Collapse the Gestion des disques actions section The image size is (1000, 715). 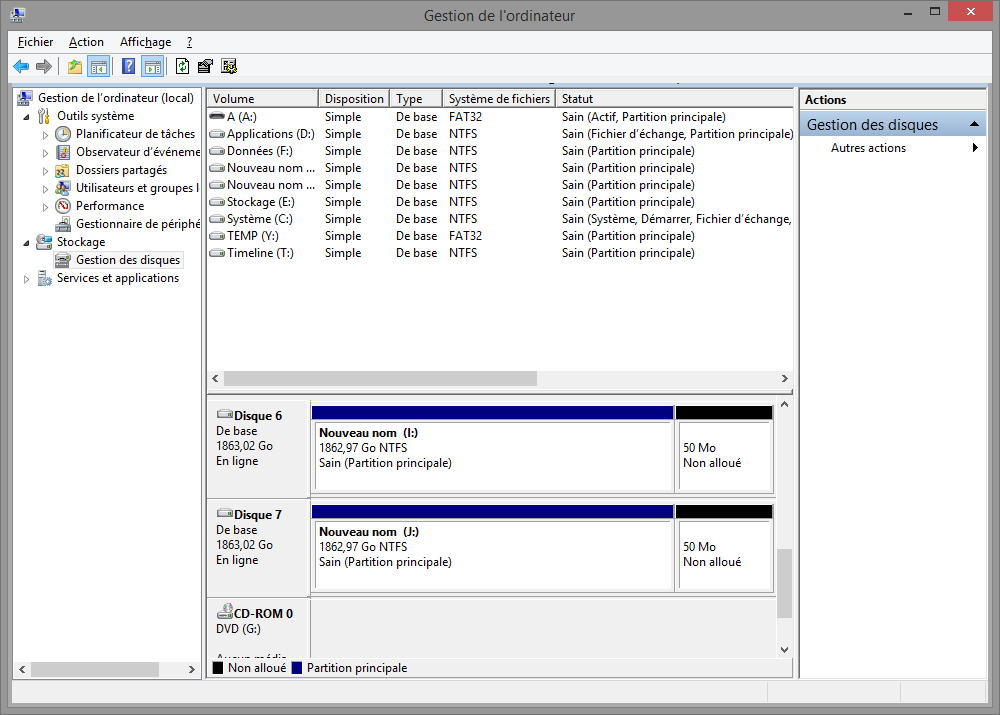974,124
